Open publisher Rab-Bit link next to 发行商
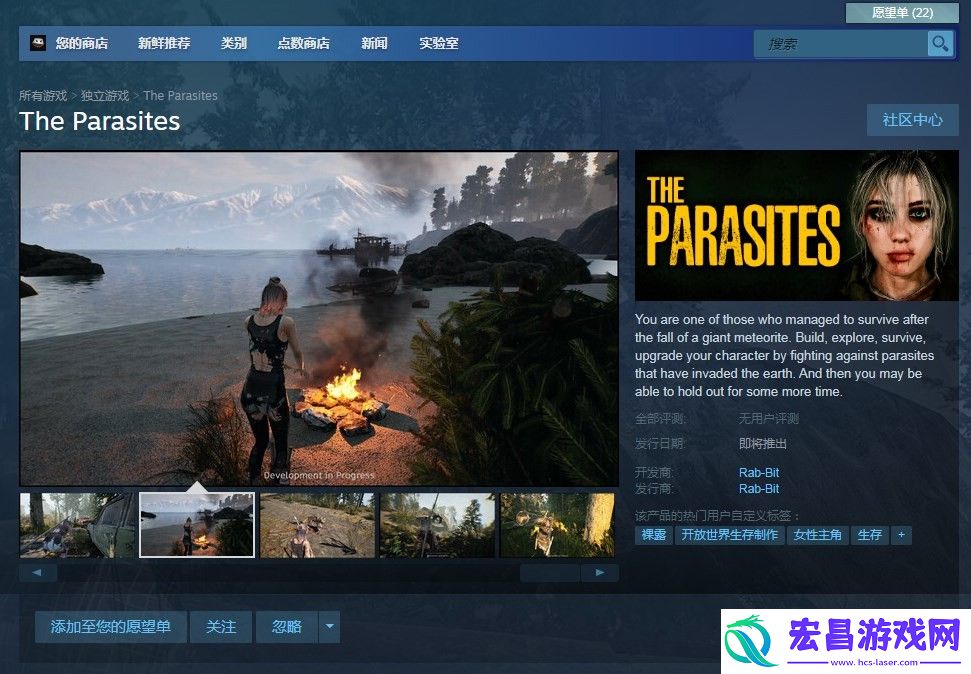Viewport: 971px width, 674px height. tap(759, 488)
